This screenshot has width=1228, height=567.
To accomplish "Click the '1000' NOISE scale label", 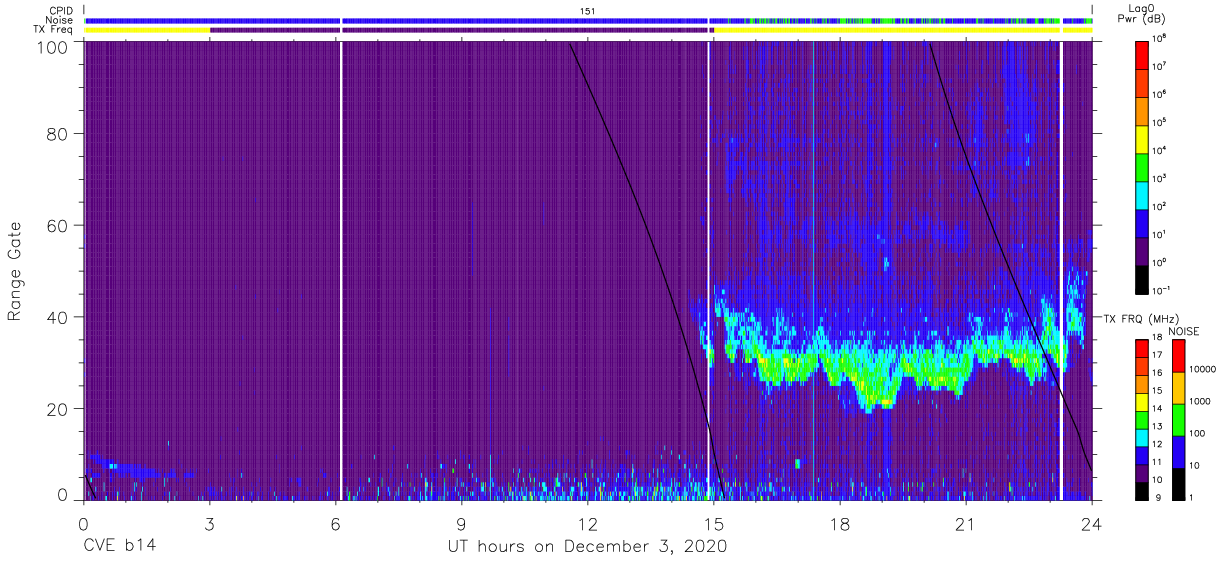I will click(1200, 402).
